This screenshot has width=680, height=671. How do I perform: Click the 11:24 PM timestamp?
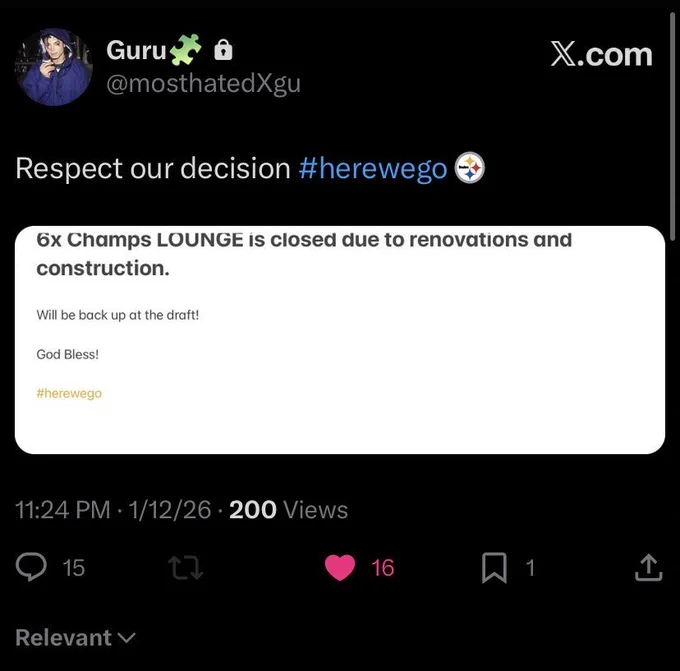click(62, 510)
